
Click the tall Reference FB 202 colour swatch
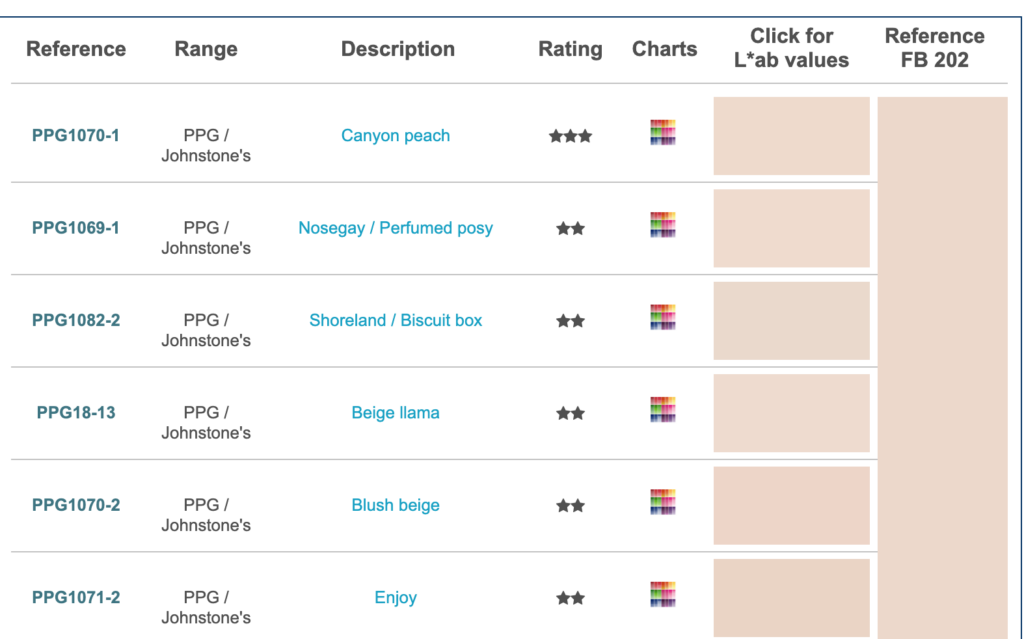coord(942,360)
